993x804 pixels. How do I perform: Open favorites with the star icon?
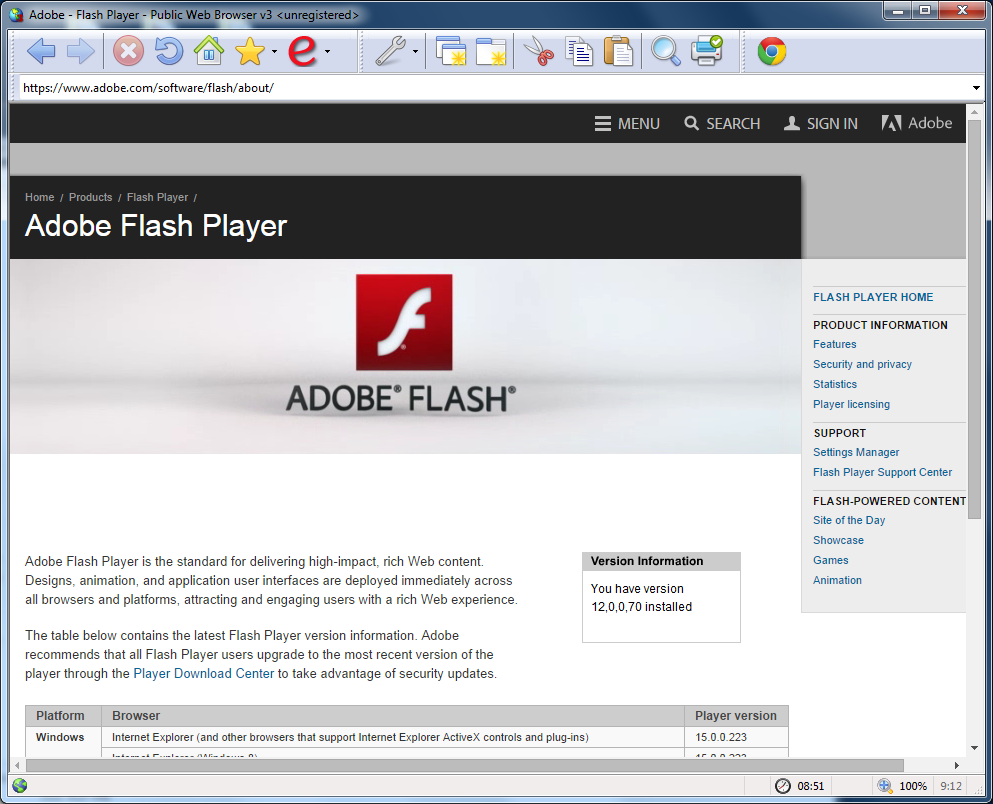point(250,51)
